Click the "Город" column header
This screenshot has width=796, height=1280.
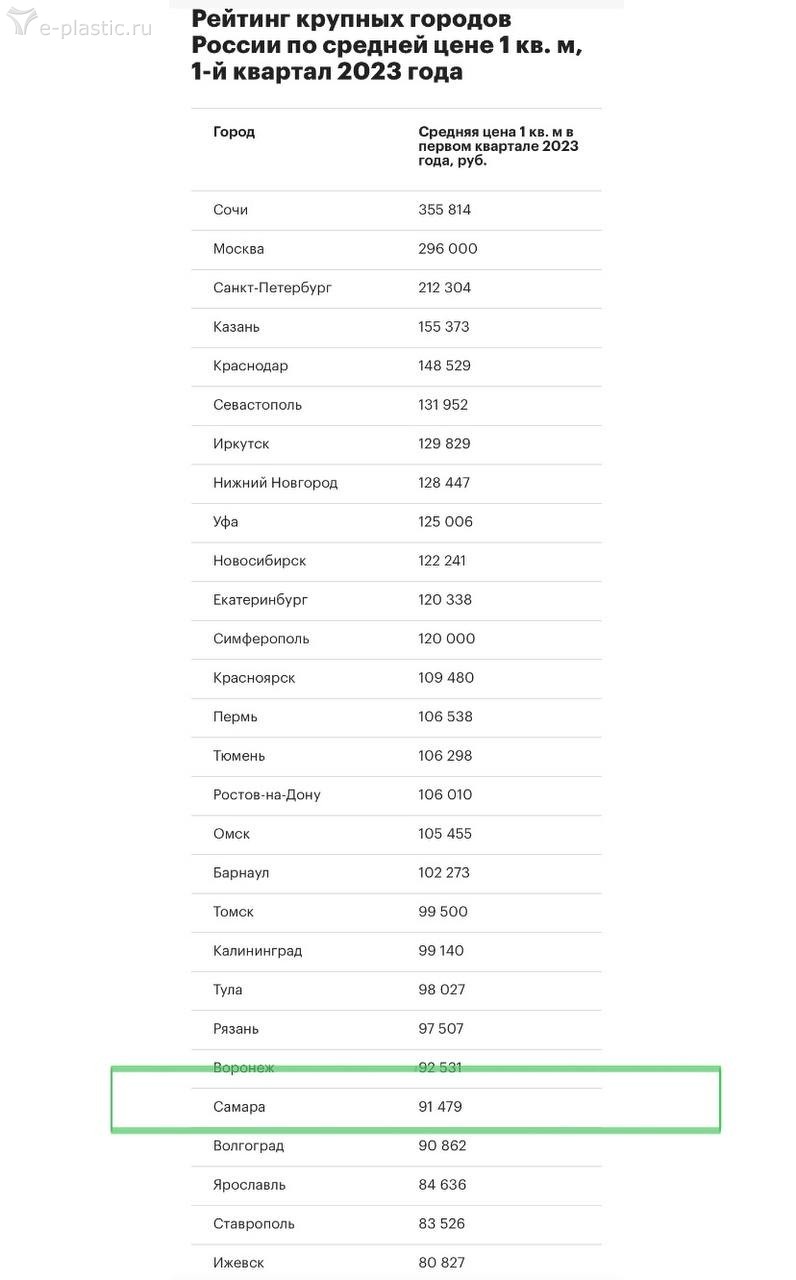(x=234, y=132)
